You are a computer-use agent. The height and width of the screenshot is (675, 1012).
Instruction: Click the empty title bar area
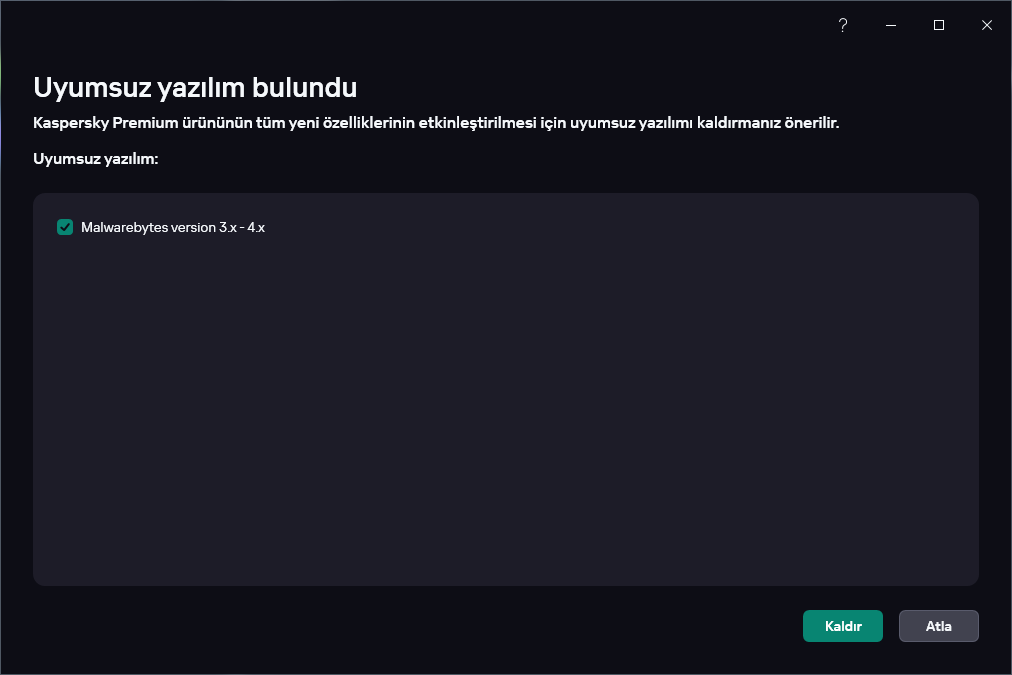pos(400,25)
